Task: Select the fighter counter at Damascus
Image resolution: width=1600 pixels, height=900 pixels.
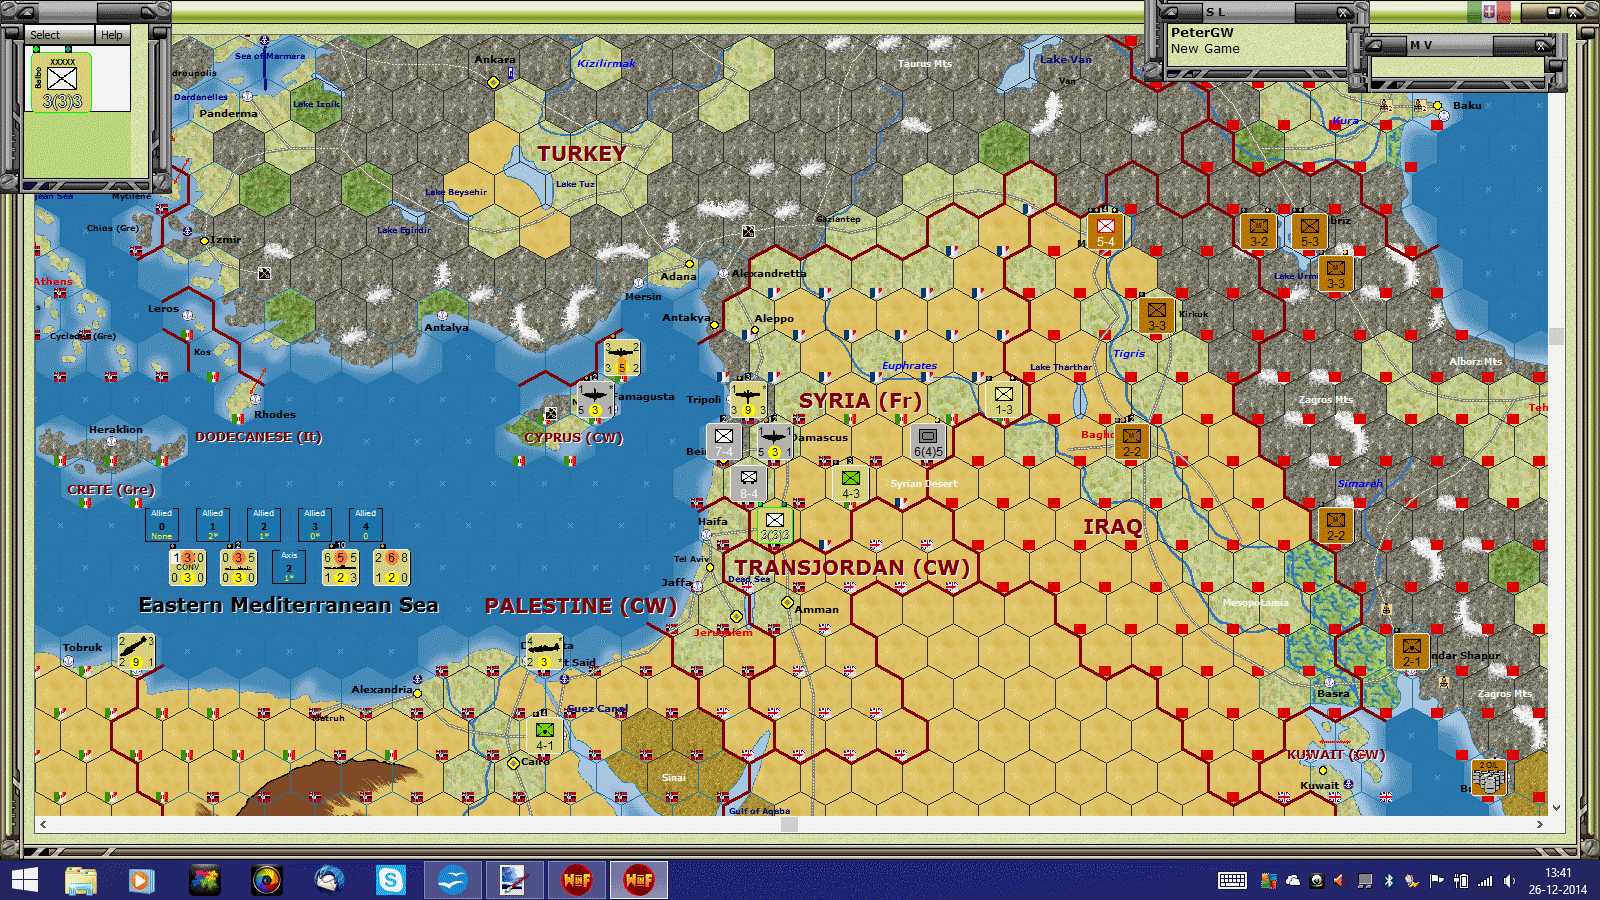Action: (x=773, y=441)
